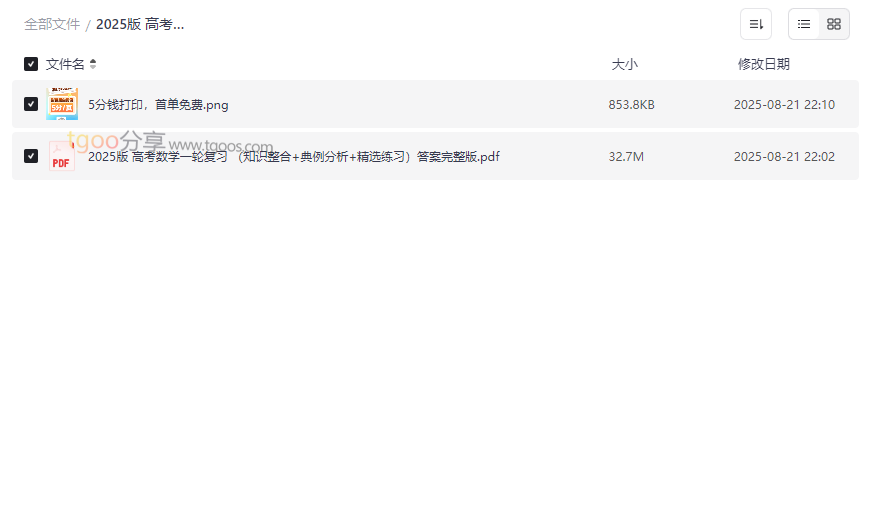Image resolution: width=874 pixels, height=514 pixels.
Task: Click the 大小 column header
Action: 624,64
